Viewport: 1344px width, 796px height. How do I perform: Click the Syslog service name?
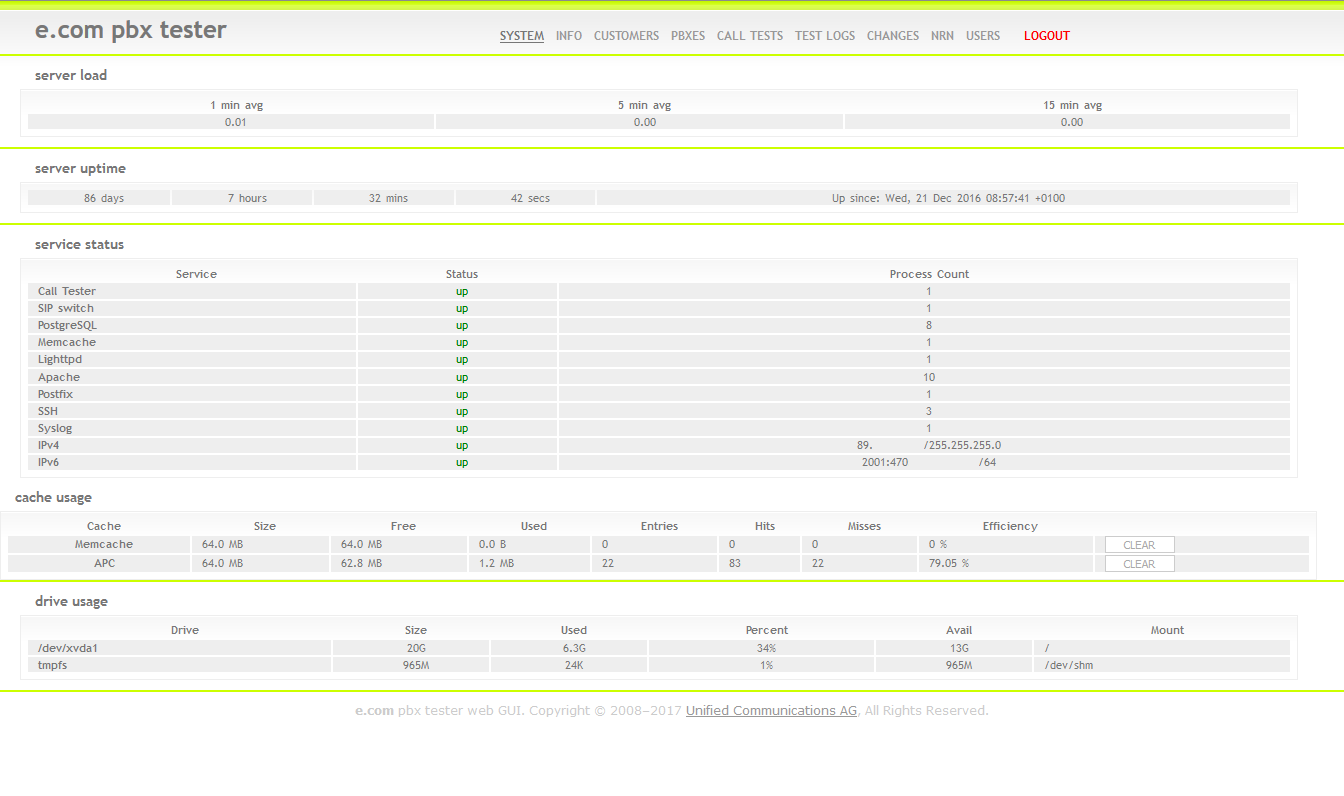point(55,428)
